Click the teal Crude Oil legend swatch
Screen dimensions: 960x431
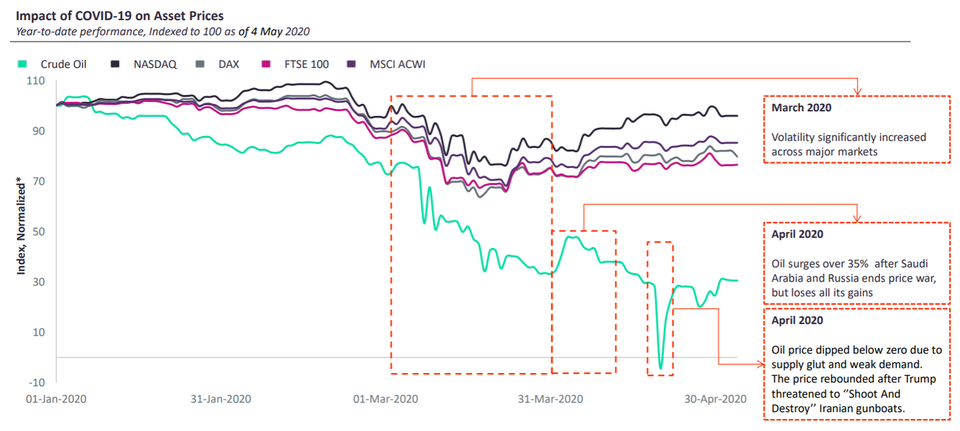pyautogui.click(x=20, y=64)
